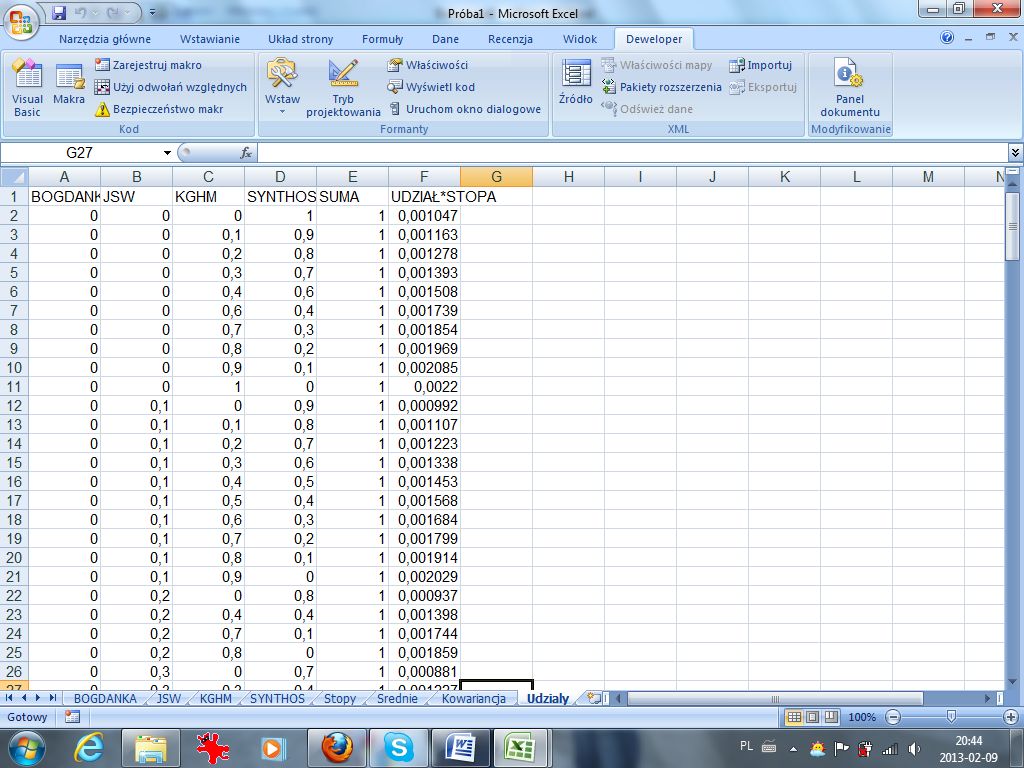Image resolution: width=1024 pixels, height=768 pixels.
Task: Click Uruchom okno dialogowe
Action: 464,109
